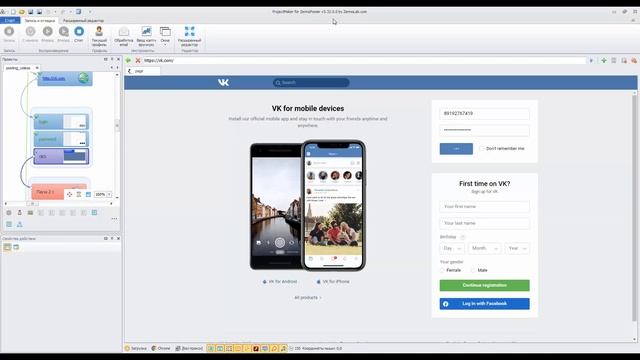Click the open folder icon in the quick access bar
Image resolution: width=640 pixels, height=360 pixels.
[22, 12]
